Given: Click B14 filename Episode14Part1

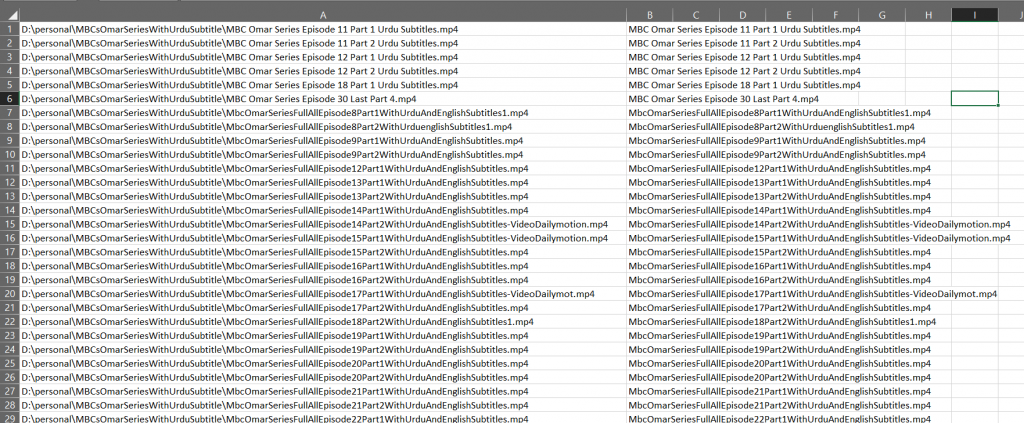Looking at the screenshot, I should [780, 210].
